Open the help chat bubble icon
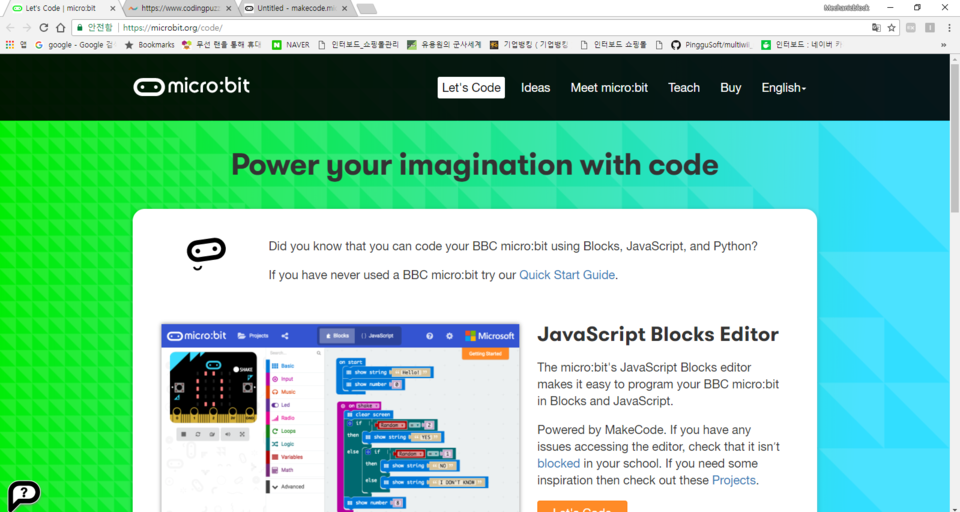Screen dimensions: 960x512 coord(24,495)
